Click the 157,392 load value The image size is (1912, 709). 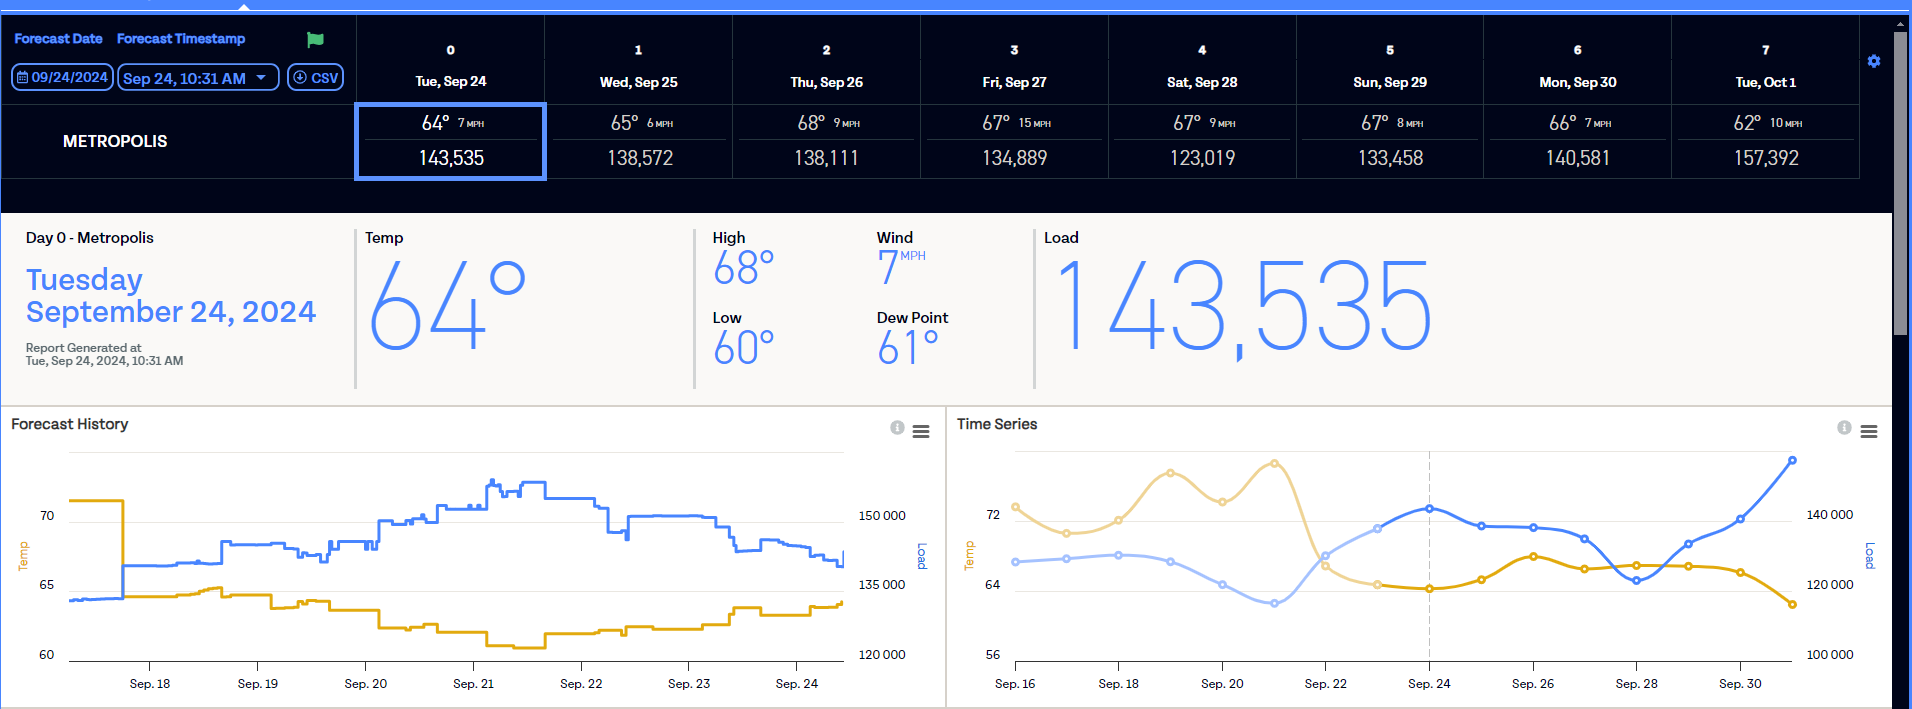(1766, 158)
